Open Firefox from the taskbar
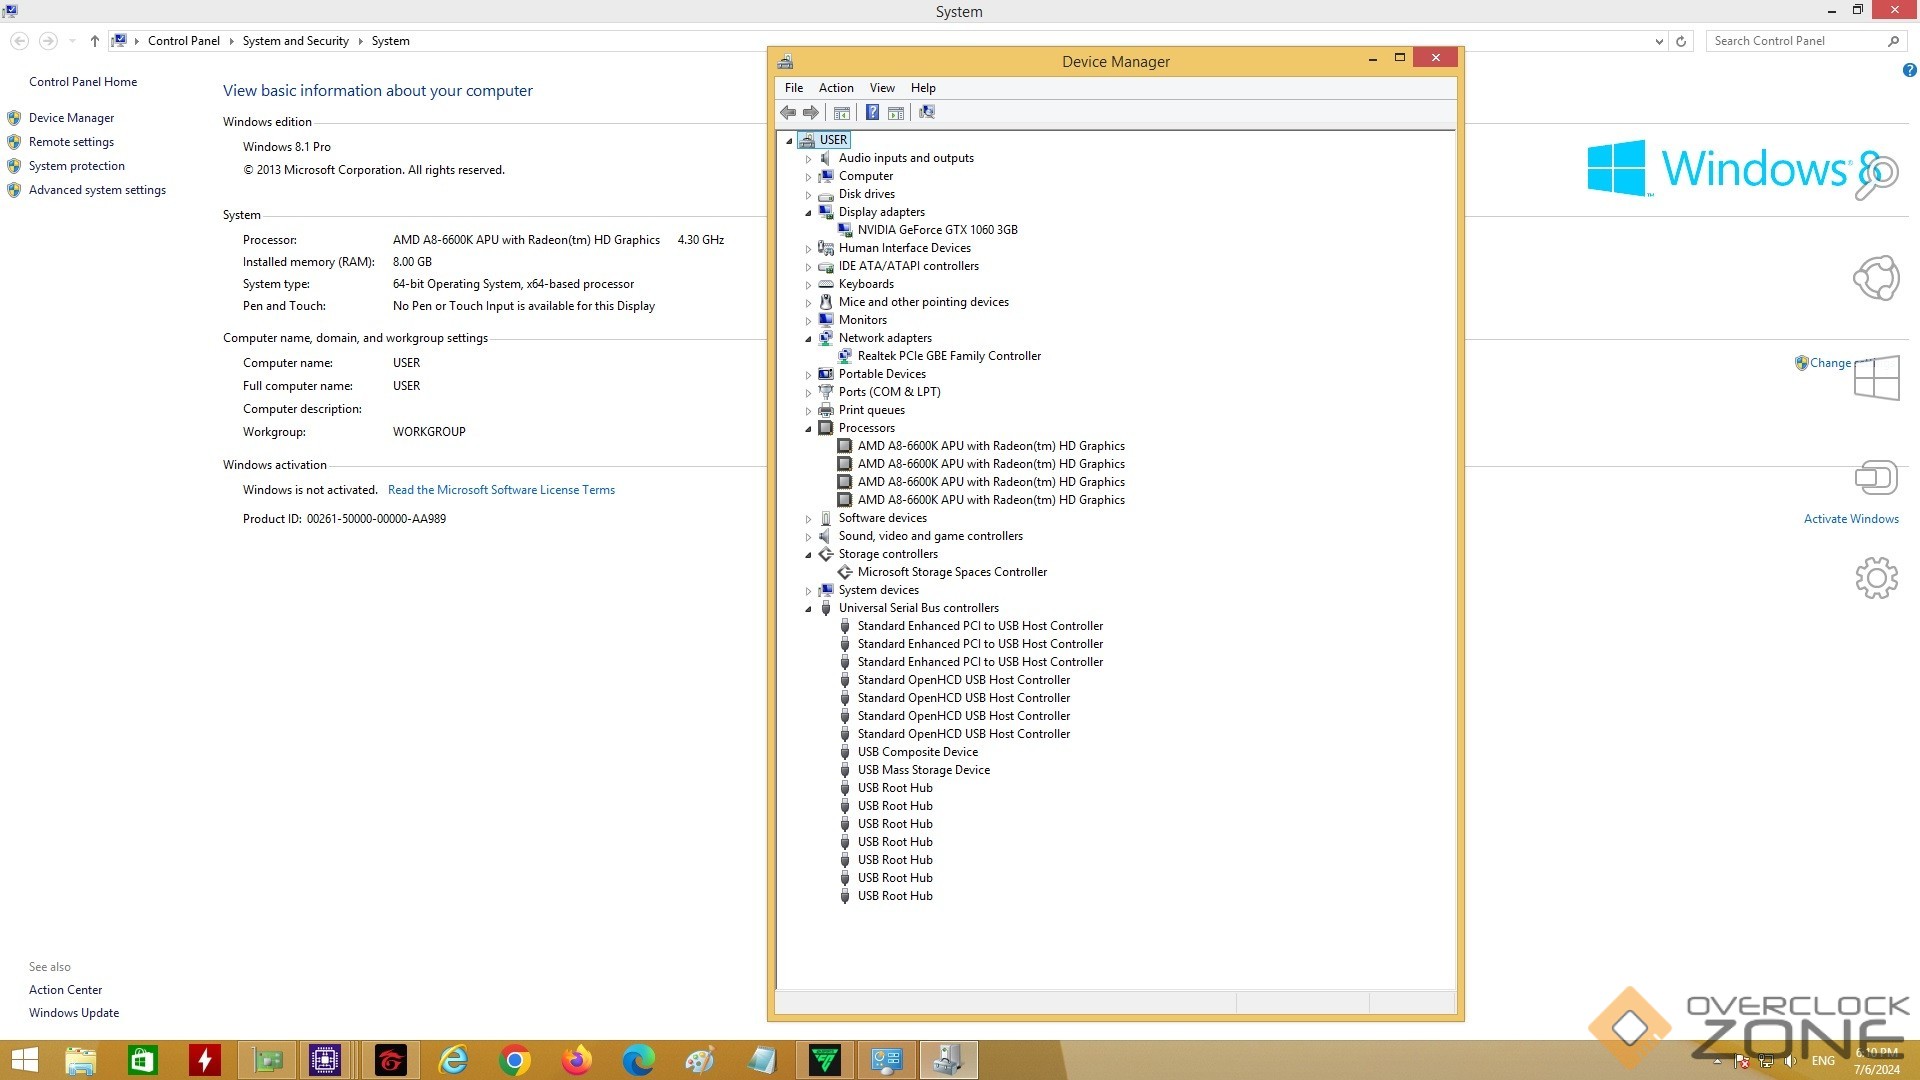 pos(577,1060)
